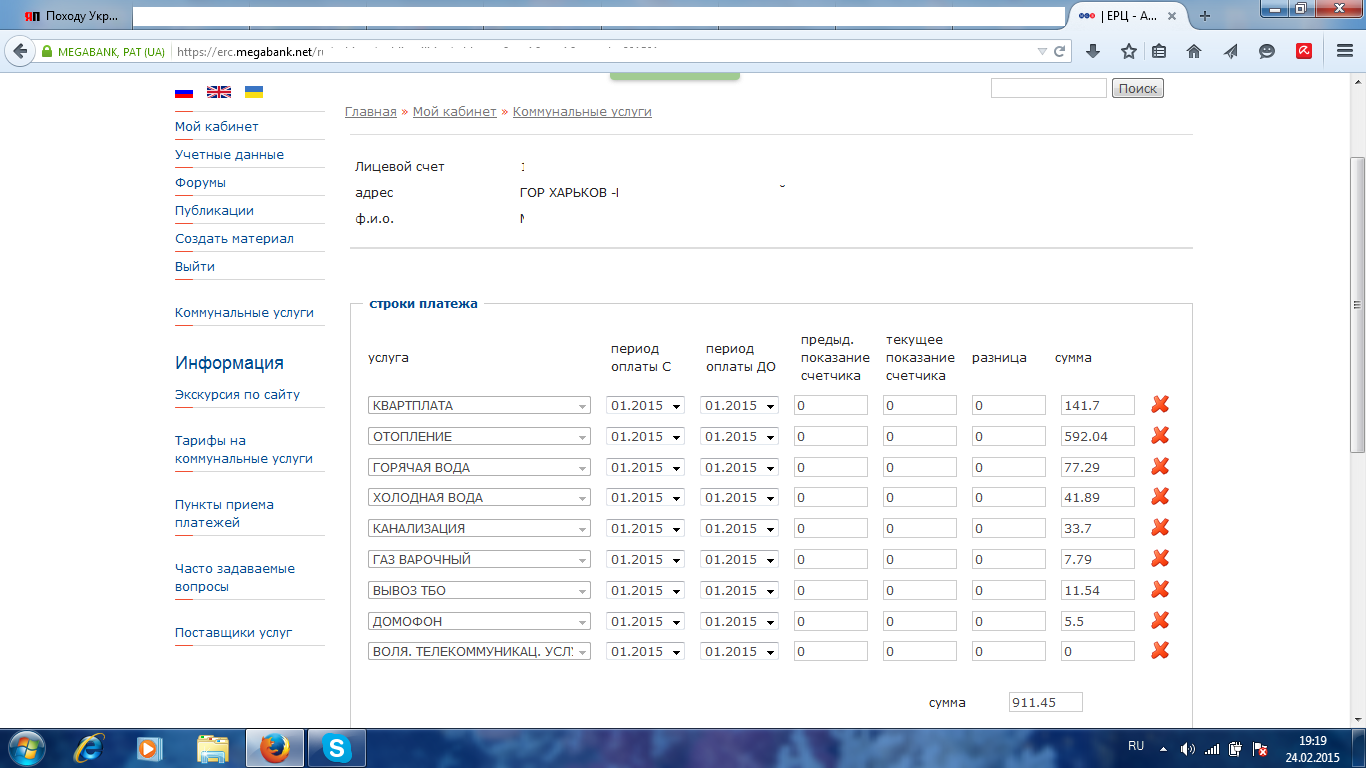The image size is (1366, 768).
Task: Log out via Выйти link
Action: (195, 267)
